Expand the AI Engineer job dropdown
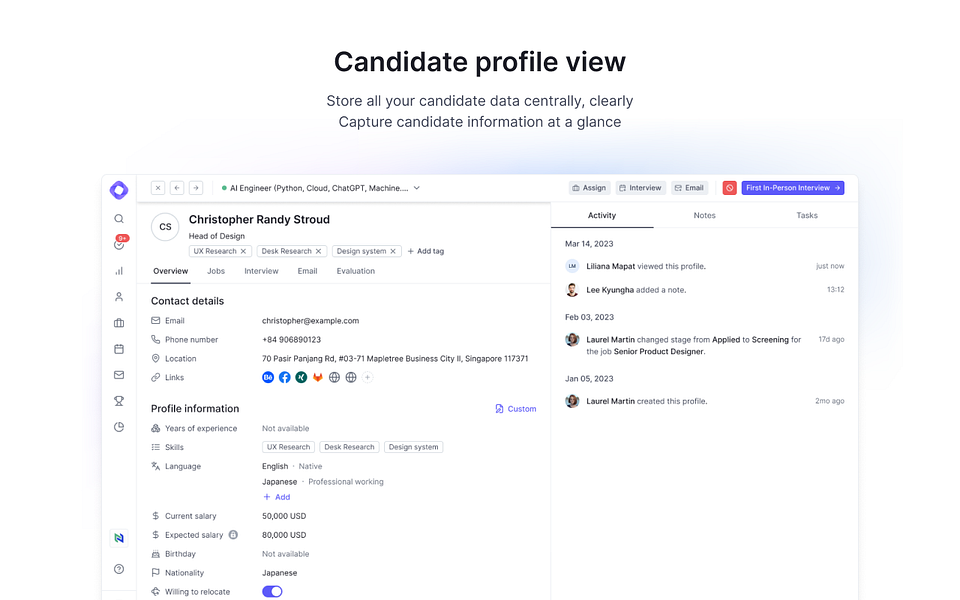 [416, 187]
